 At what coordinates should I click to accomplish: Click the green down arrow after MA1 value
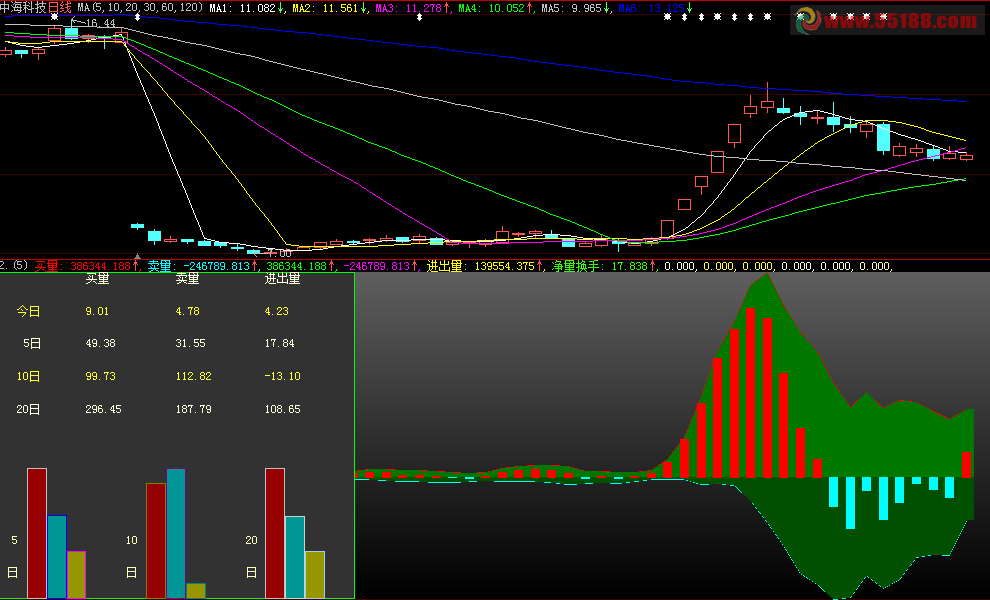point(281,8)
